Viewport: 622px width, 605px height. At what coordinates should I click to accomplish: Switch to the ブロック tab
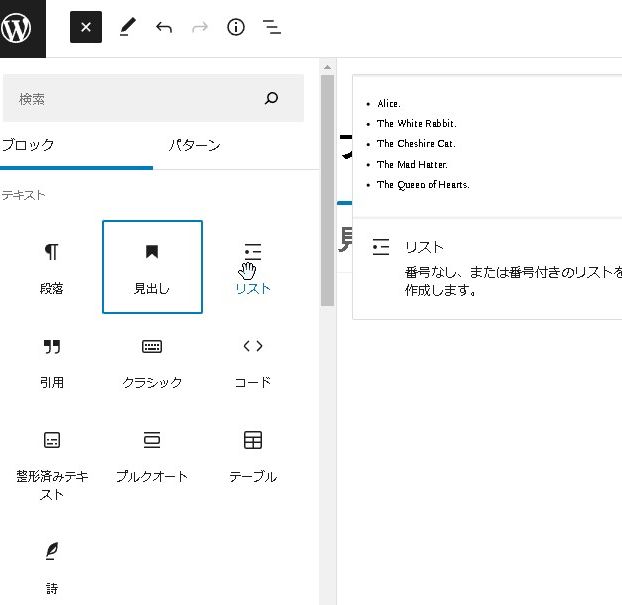[28, 145]
